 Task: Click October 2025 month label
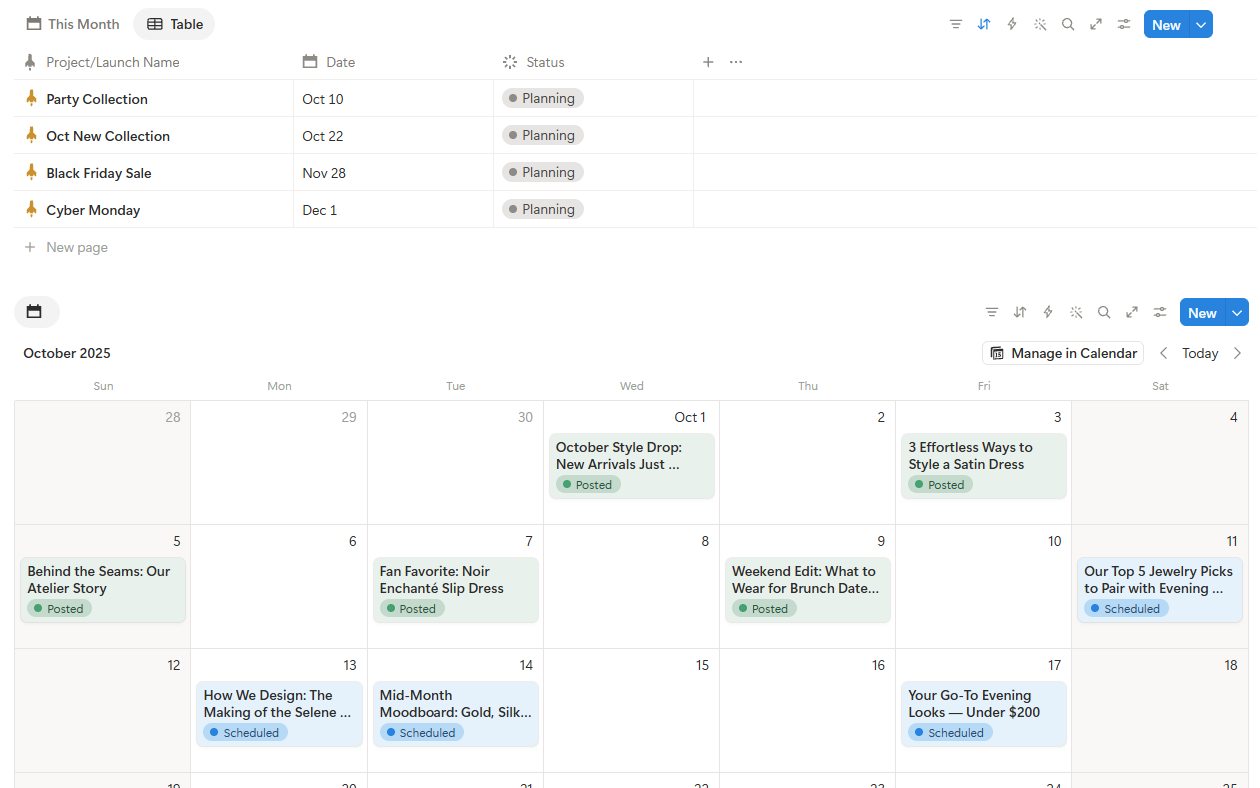[x=67, y=353]
